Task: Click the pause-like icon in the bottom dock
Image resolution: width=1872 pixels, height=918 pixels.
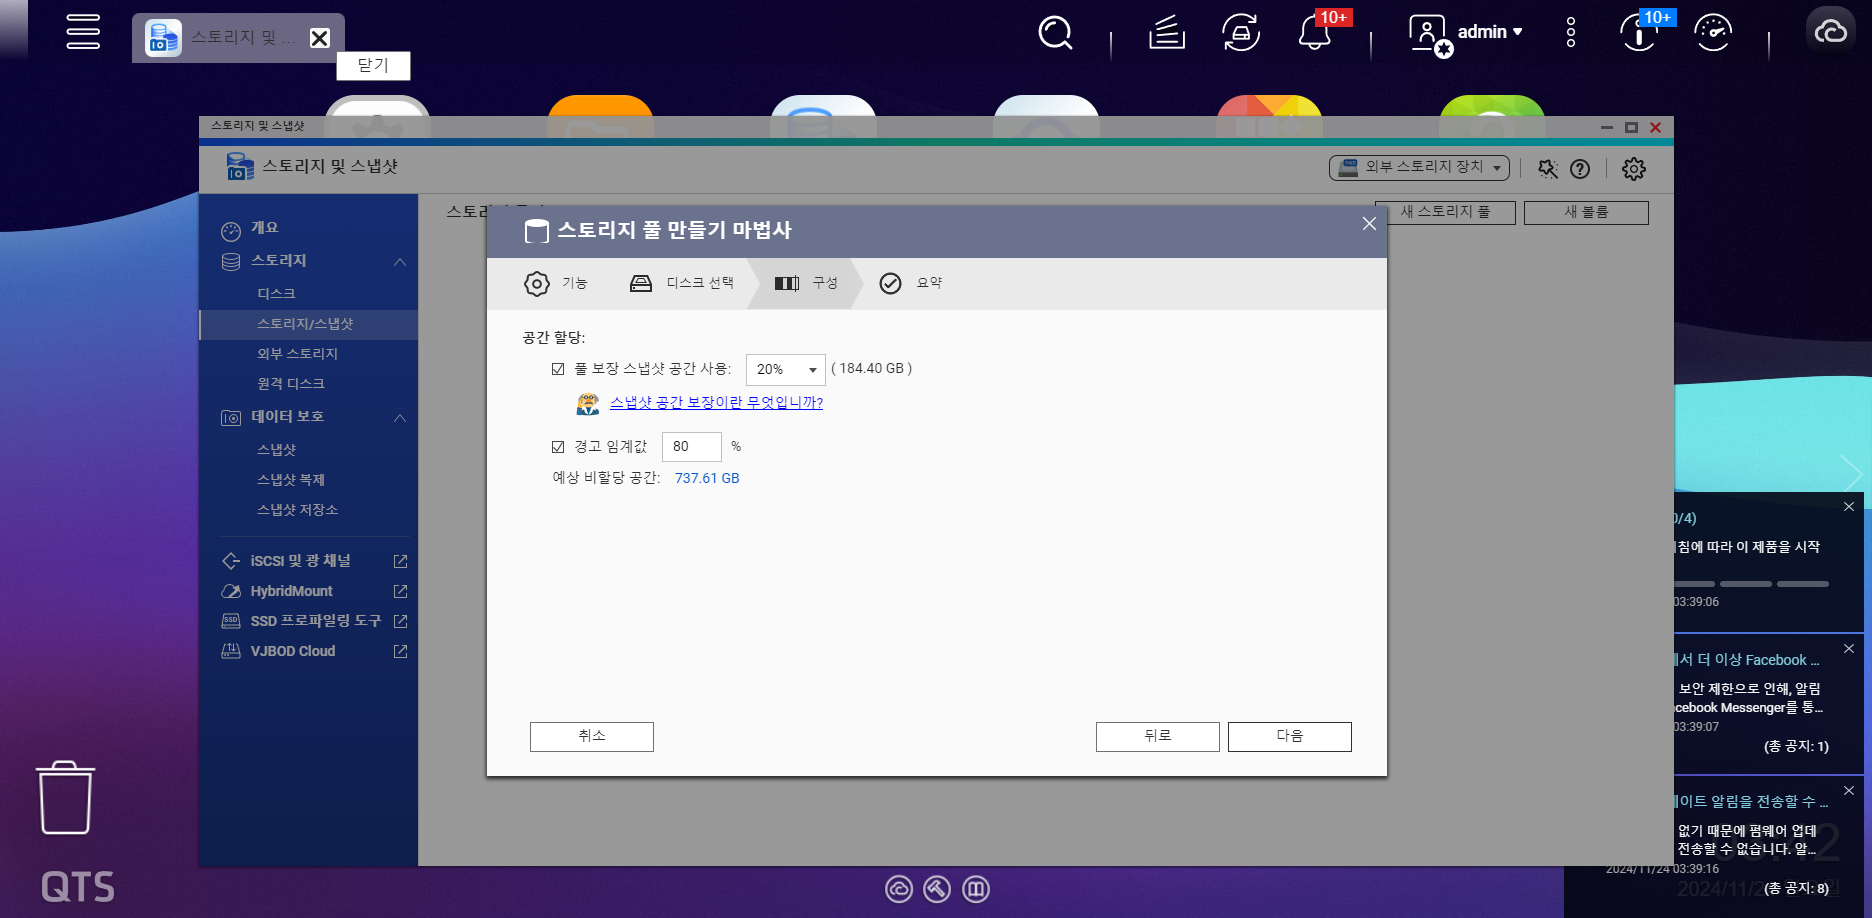Action: pos(976,889)
